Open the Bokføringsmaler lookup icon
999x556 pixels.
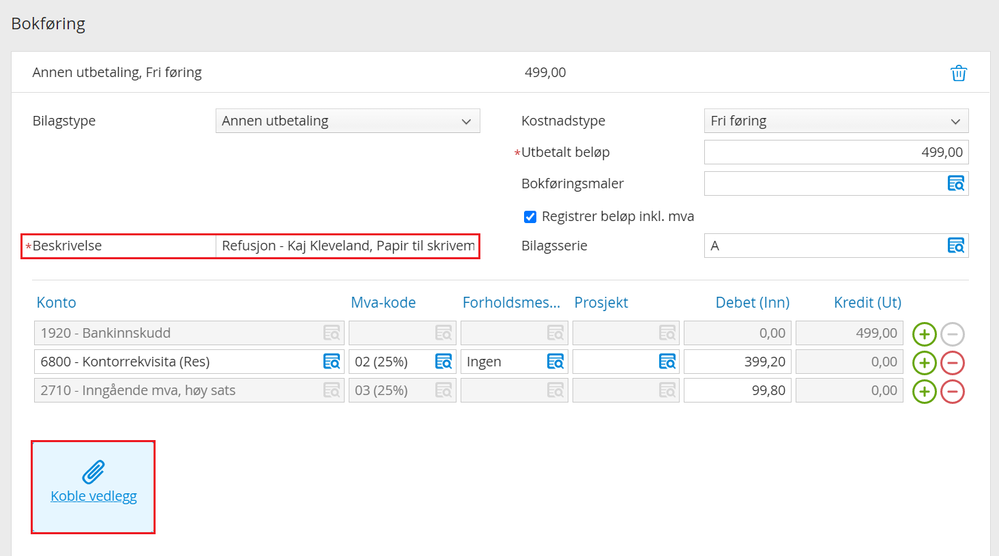point(956,183)
